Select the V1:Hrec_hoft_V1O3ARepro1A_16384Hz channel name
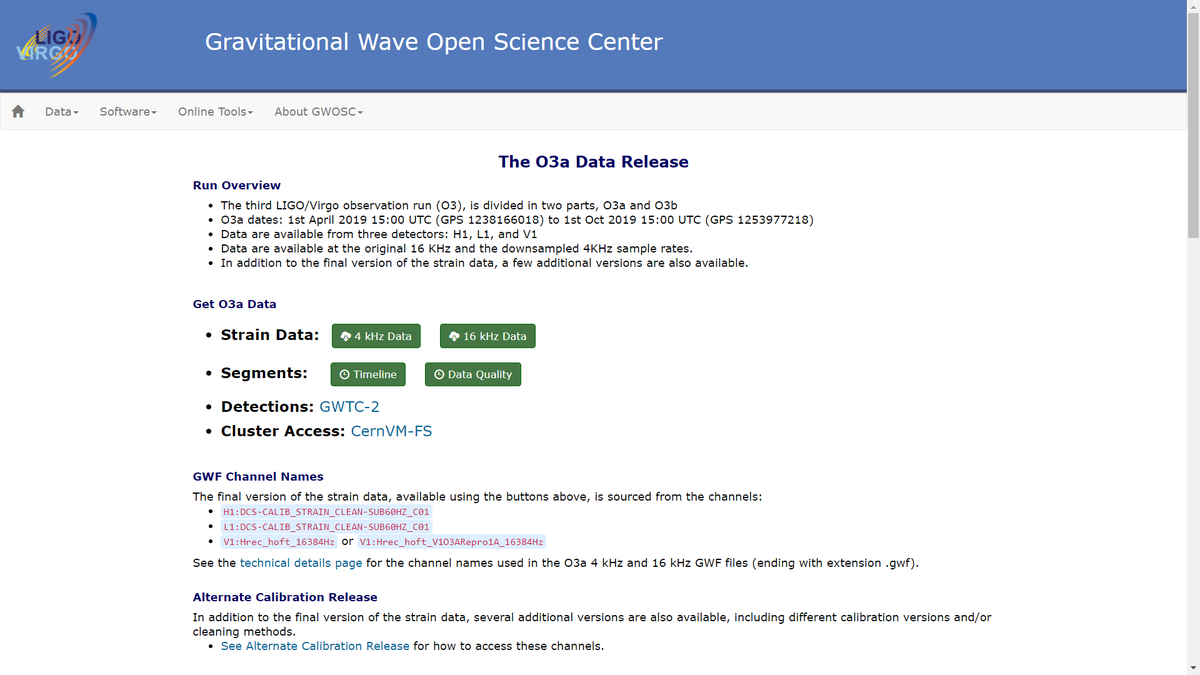Screen dimensions: 1200x675 452,541
